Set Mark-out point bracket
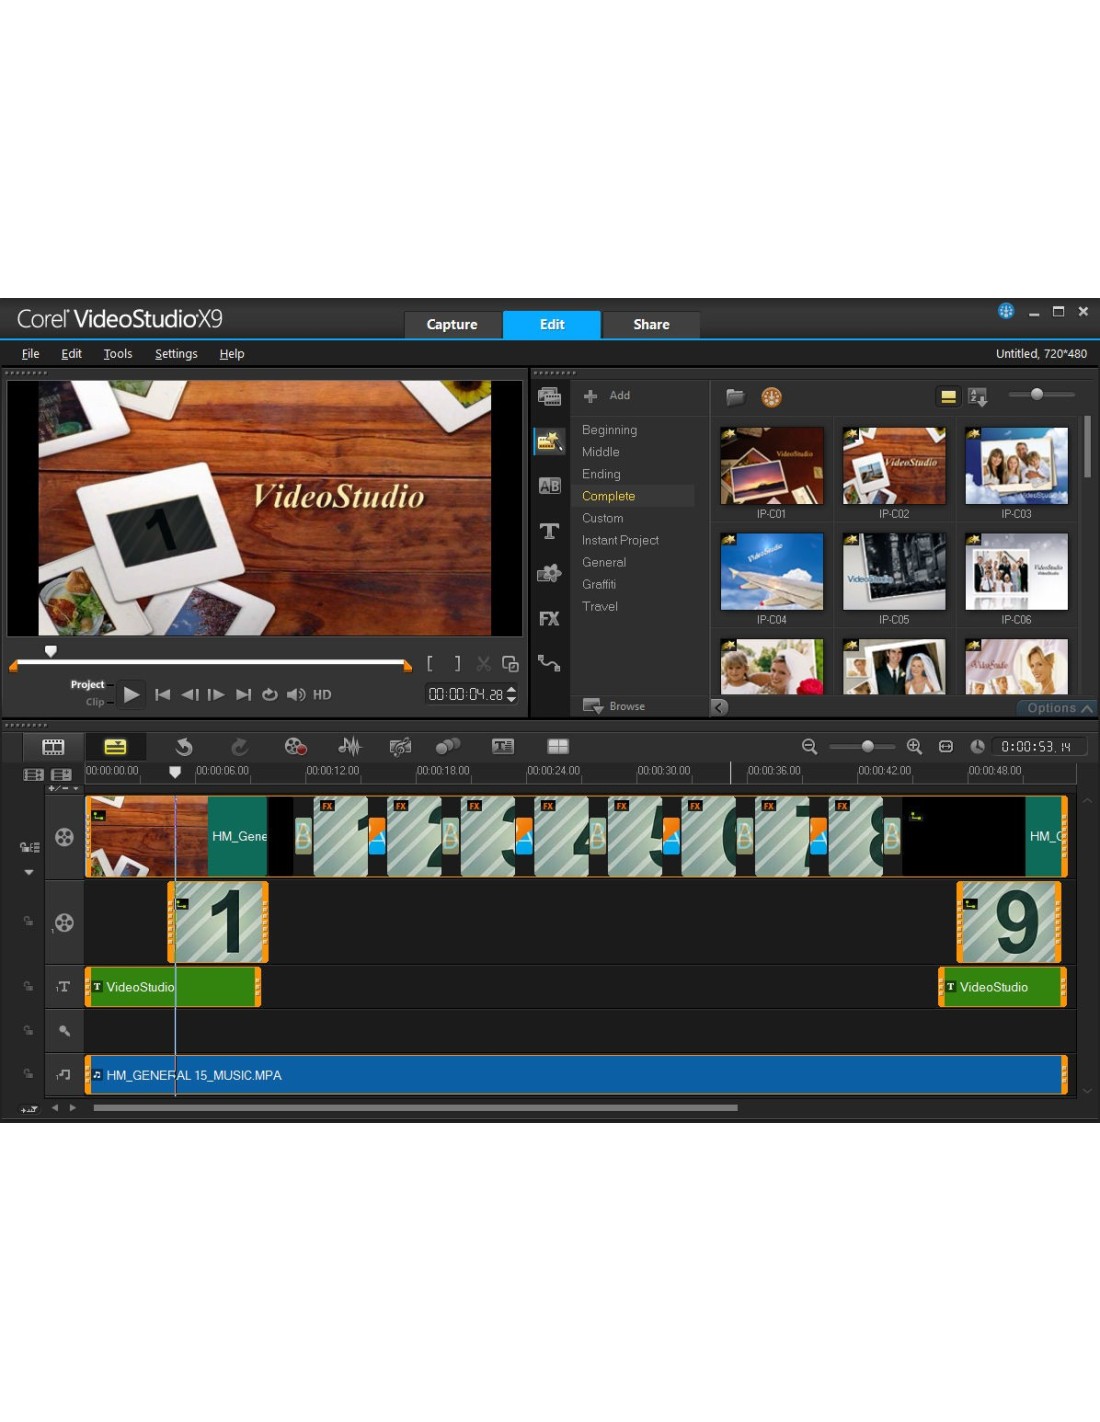The width and height of the screenshot is (1100, 1422). click(x=458, y=663)
